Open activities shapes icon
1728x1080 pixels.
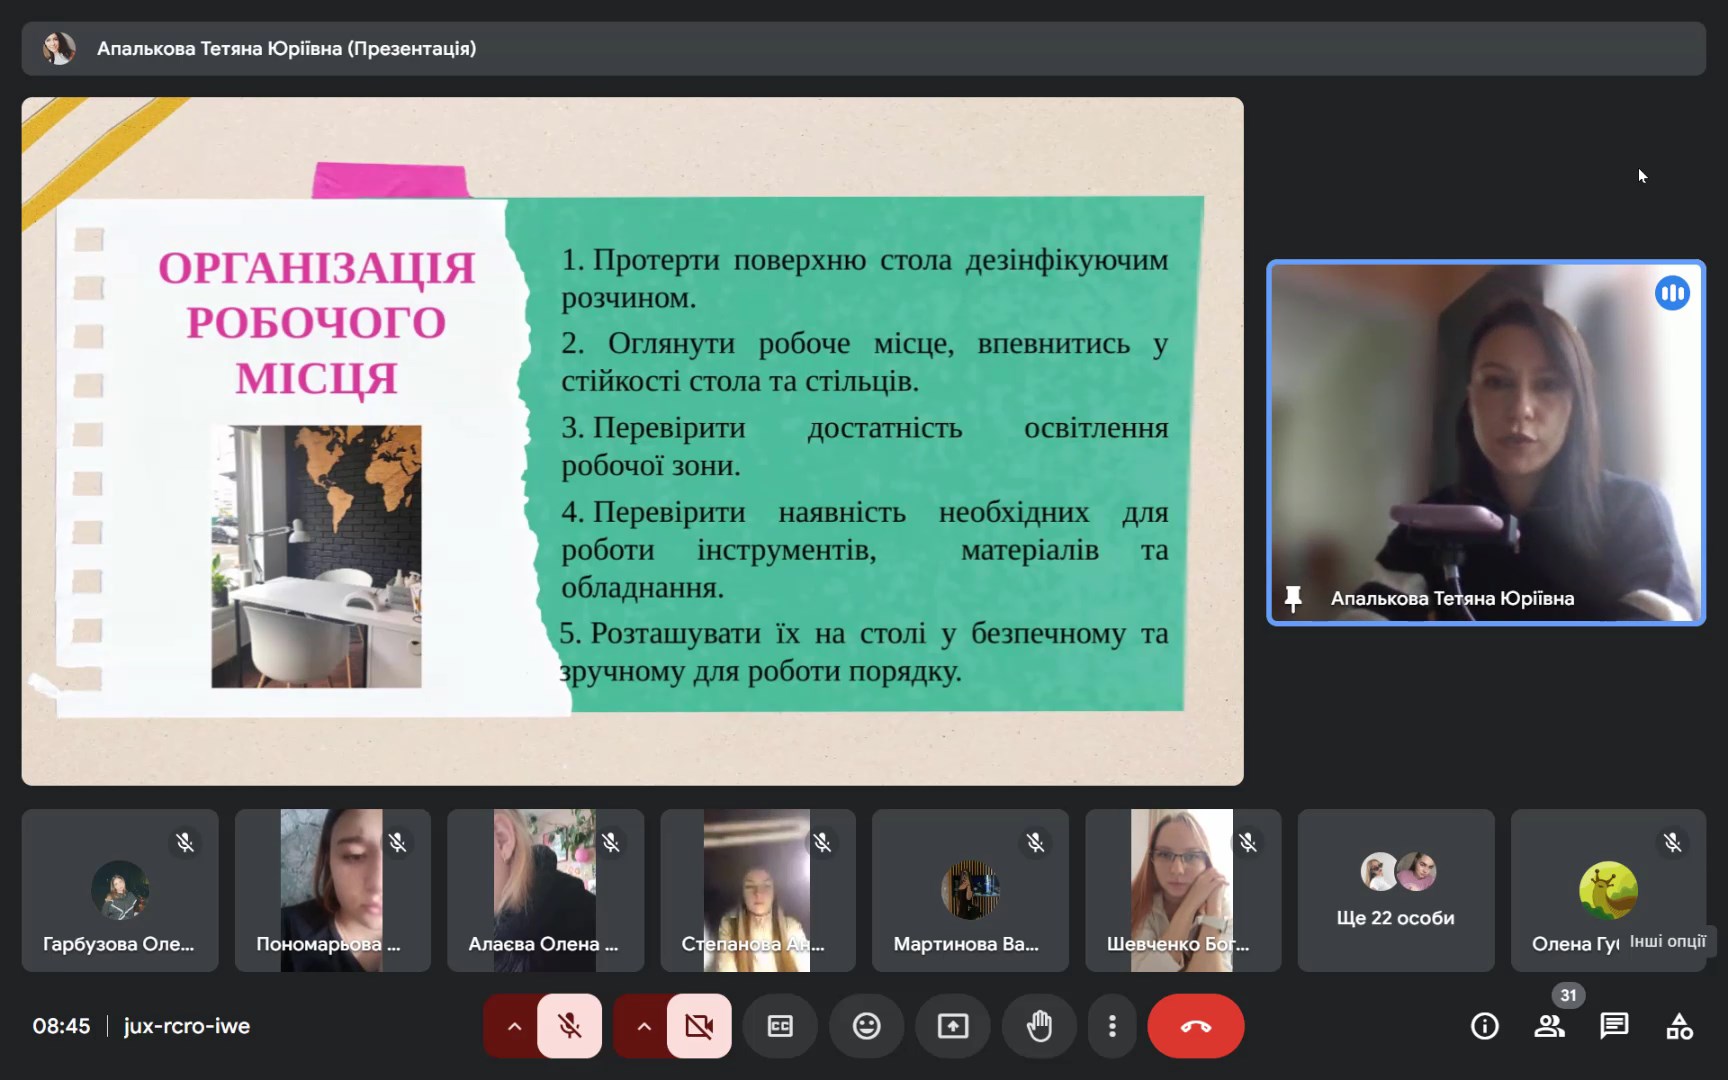pos(1679,1026)
